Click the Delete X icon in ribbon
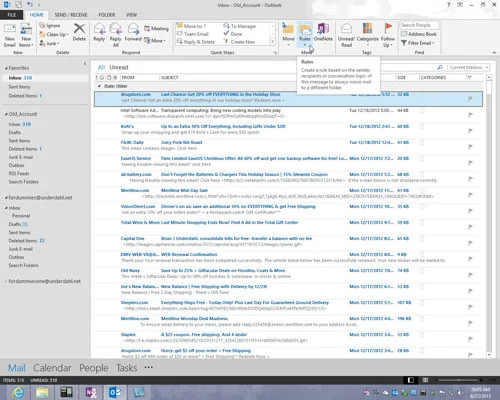The image size is (500, 400). click(x=79, y=29)
